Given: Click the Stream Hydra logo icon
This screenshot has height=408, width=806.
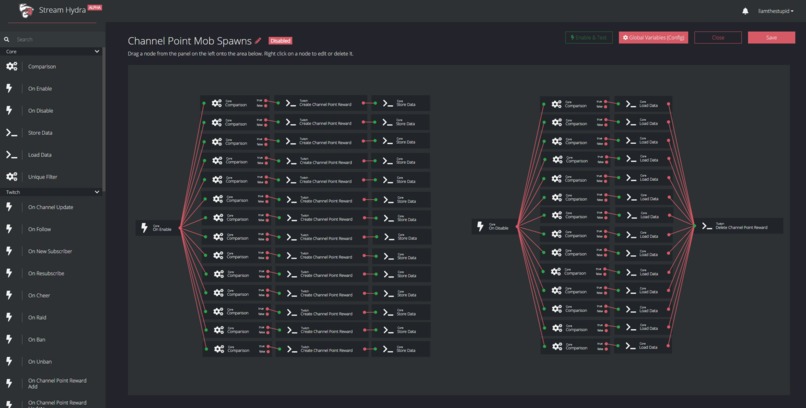Looking at the screenshot, I should click(x=26, y=10).
